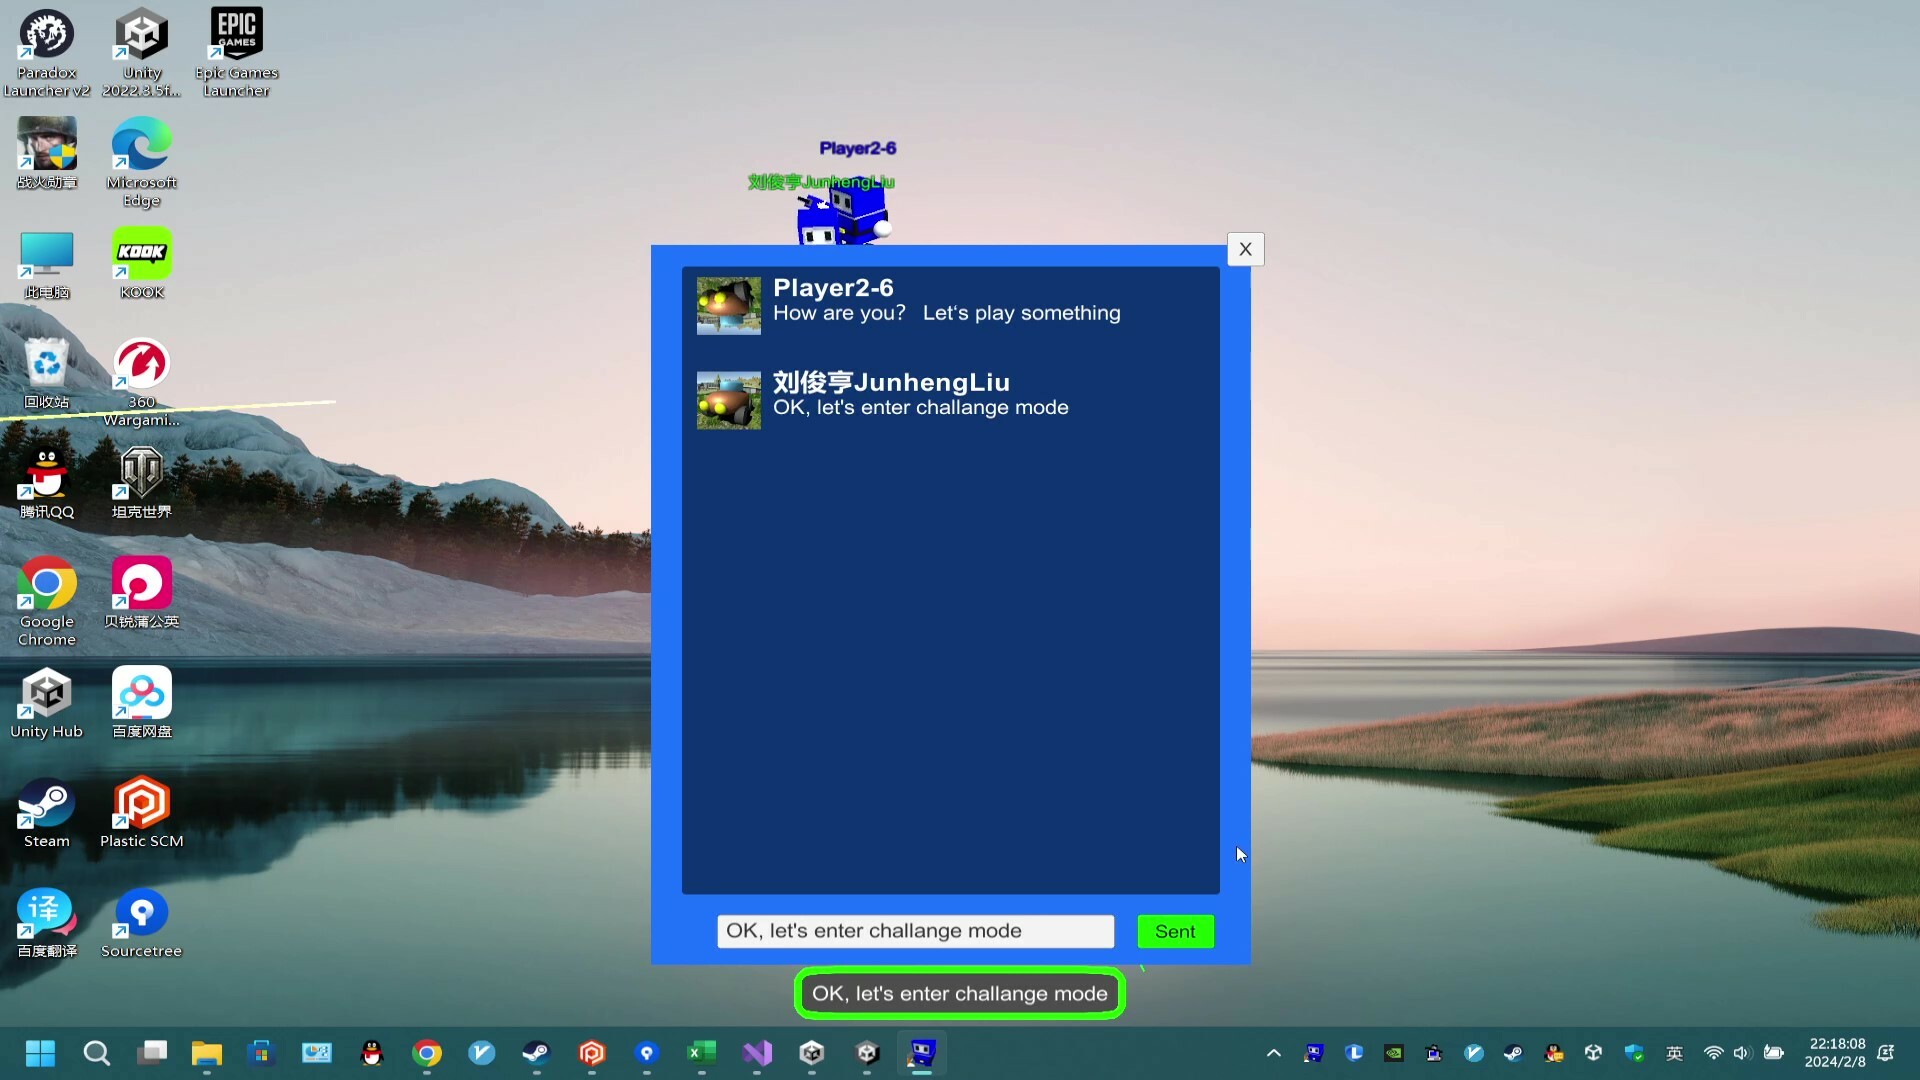The width and height of the screenshot is (1920, 1080).
Task: Open Paradox Launcher v2
Action: pyautogui.click(x=46, y=33)
